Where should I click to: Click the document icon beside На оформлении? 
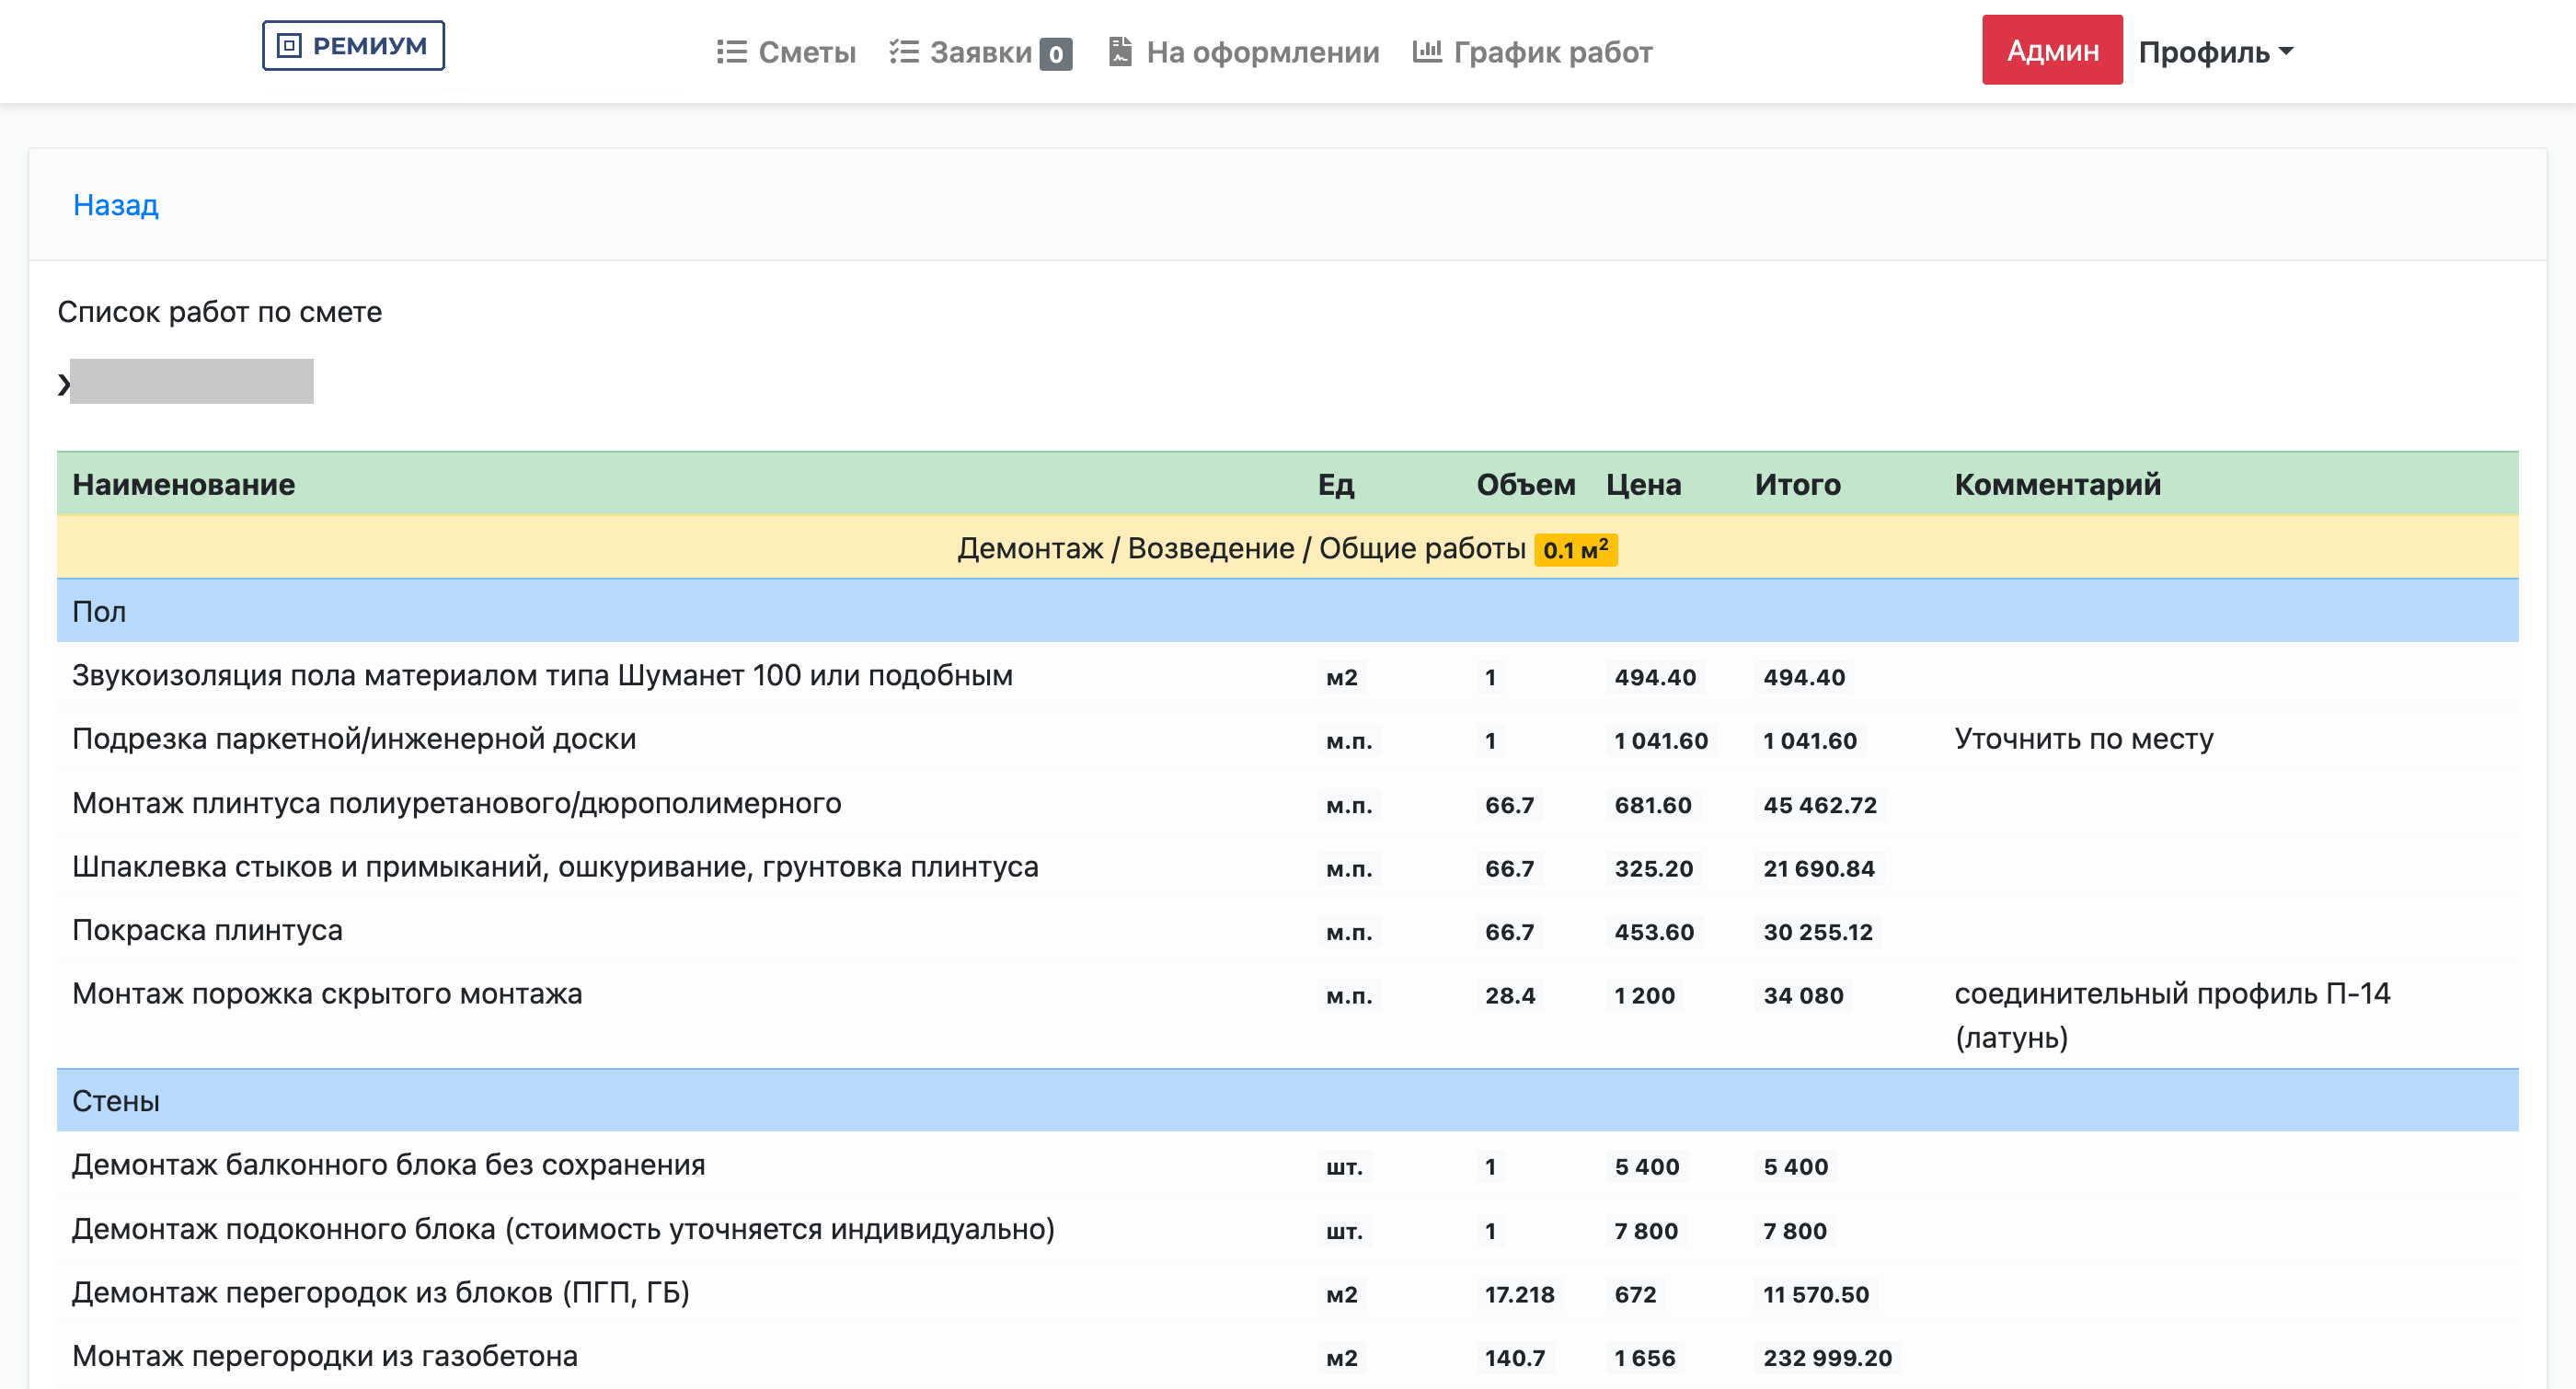[x=1120, y=51]
